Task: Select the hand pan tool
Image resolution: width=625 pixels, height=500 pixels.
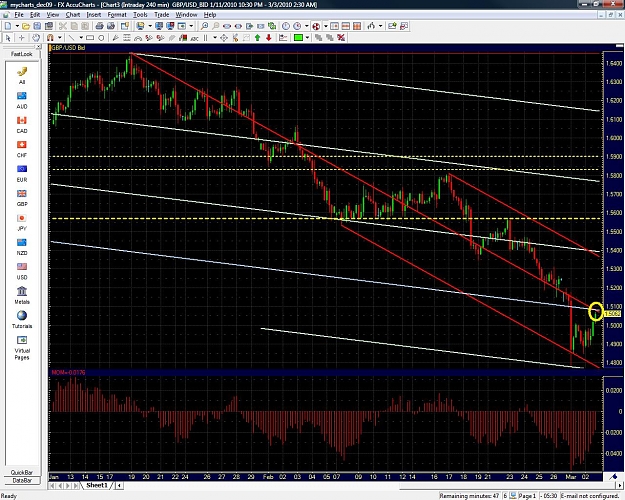Action: [x=36, y=38]
